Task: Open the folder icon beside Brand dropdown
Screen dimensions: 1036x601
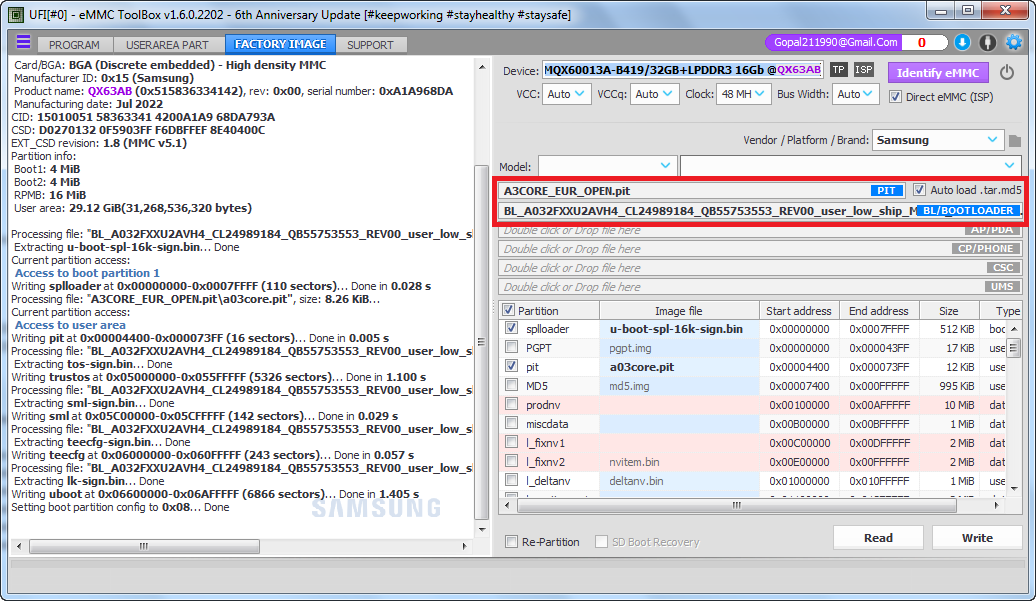Action: 1015,141
